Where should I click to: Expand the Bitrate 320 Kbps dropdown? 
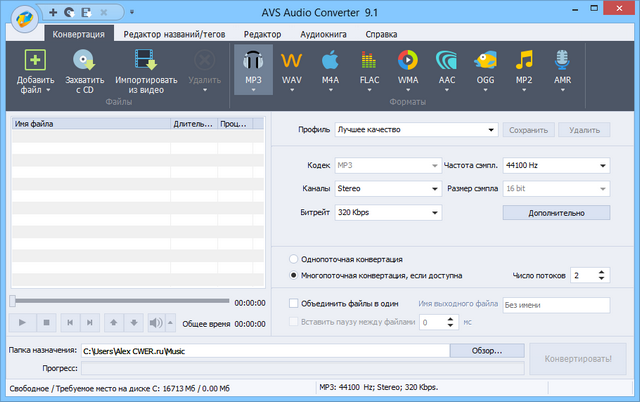387,212
